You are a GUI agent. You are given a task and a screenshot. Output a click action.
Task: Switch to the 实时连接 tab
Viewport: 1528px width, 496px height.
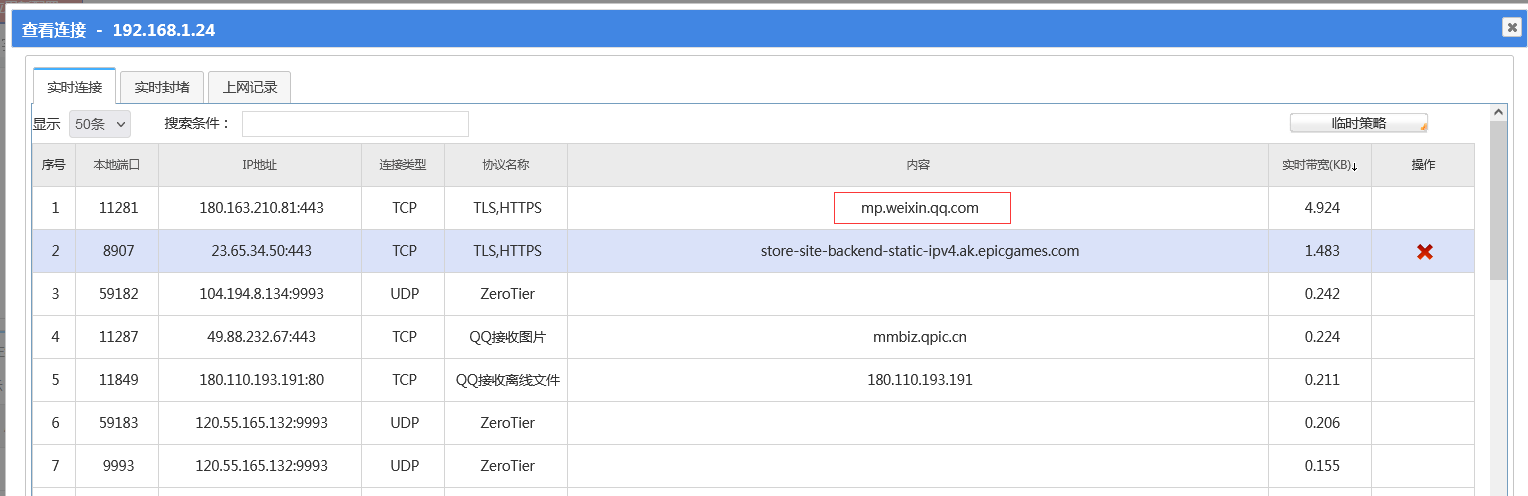coord(75,87)
